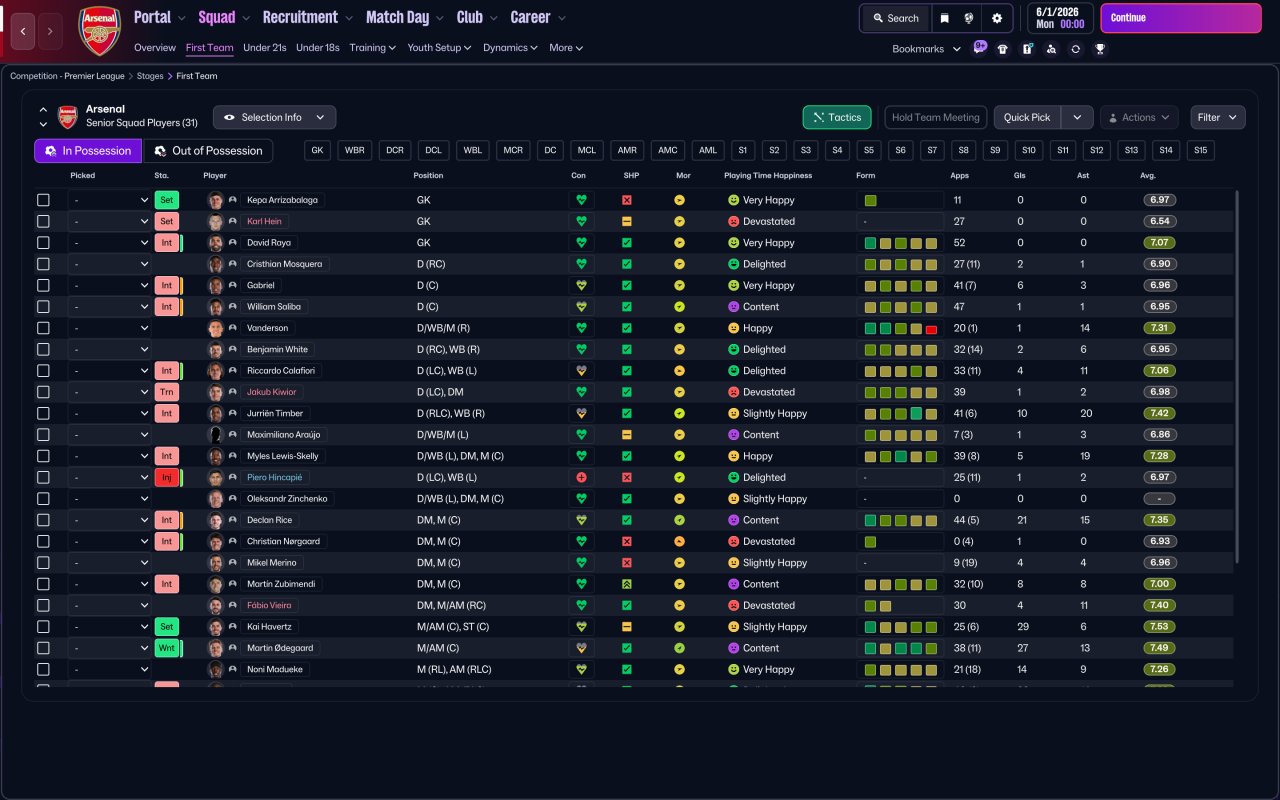
Task: Open settings gear icon in top bar
Action: point(997,18)
